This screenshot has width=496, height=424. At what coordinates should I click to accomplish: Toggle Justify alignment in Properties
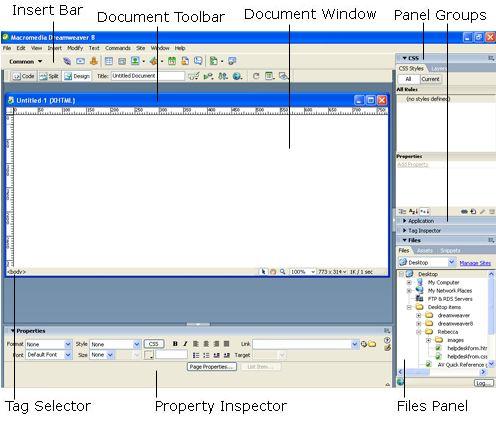pos(227,344)
